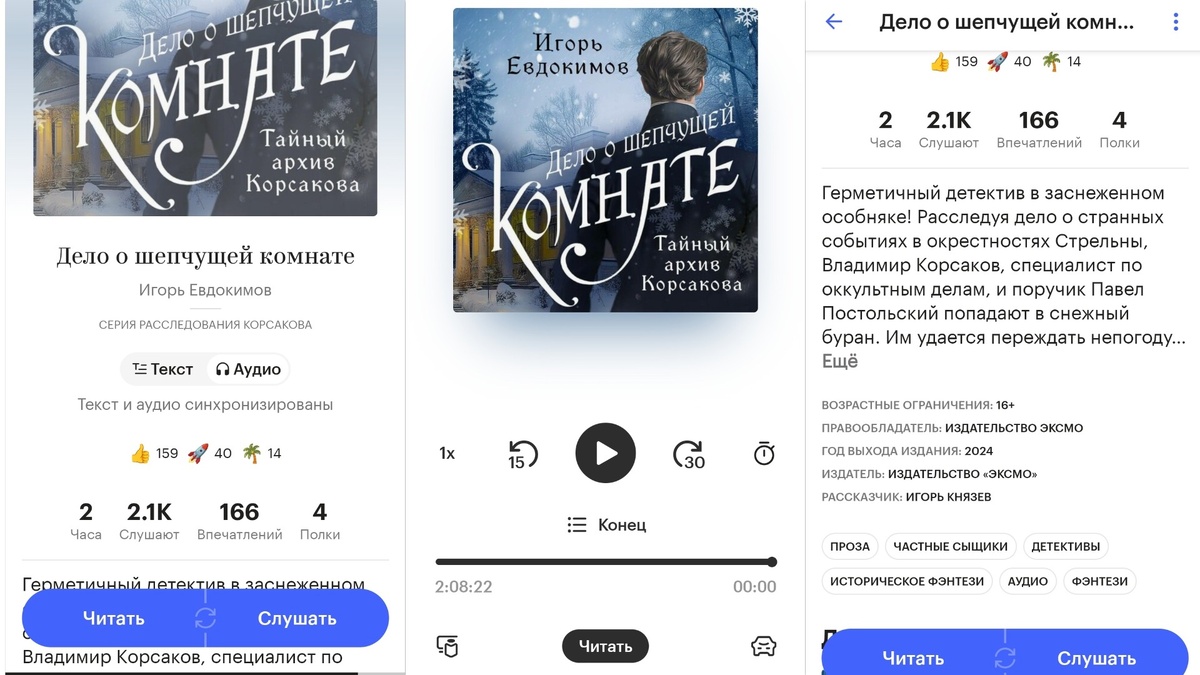
Task: Select the ДЕТЕКТИВЫ genre tag
Action: tap(1066, 547)
